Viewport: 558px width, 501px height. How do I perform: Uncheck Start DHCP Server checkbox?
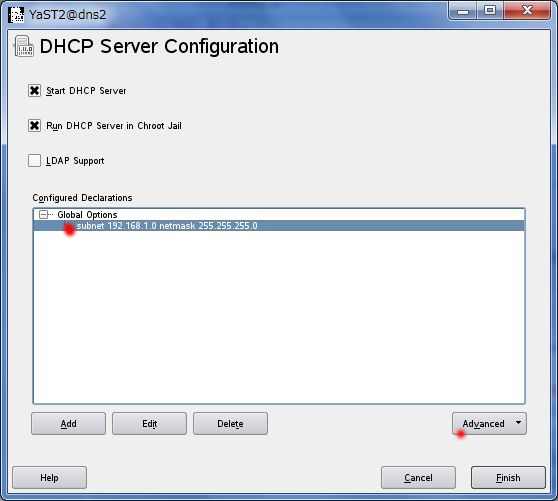point(35,91)
